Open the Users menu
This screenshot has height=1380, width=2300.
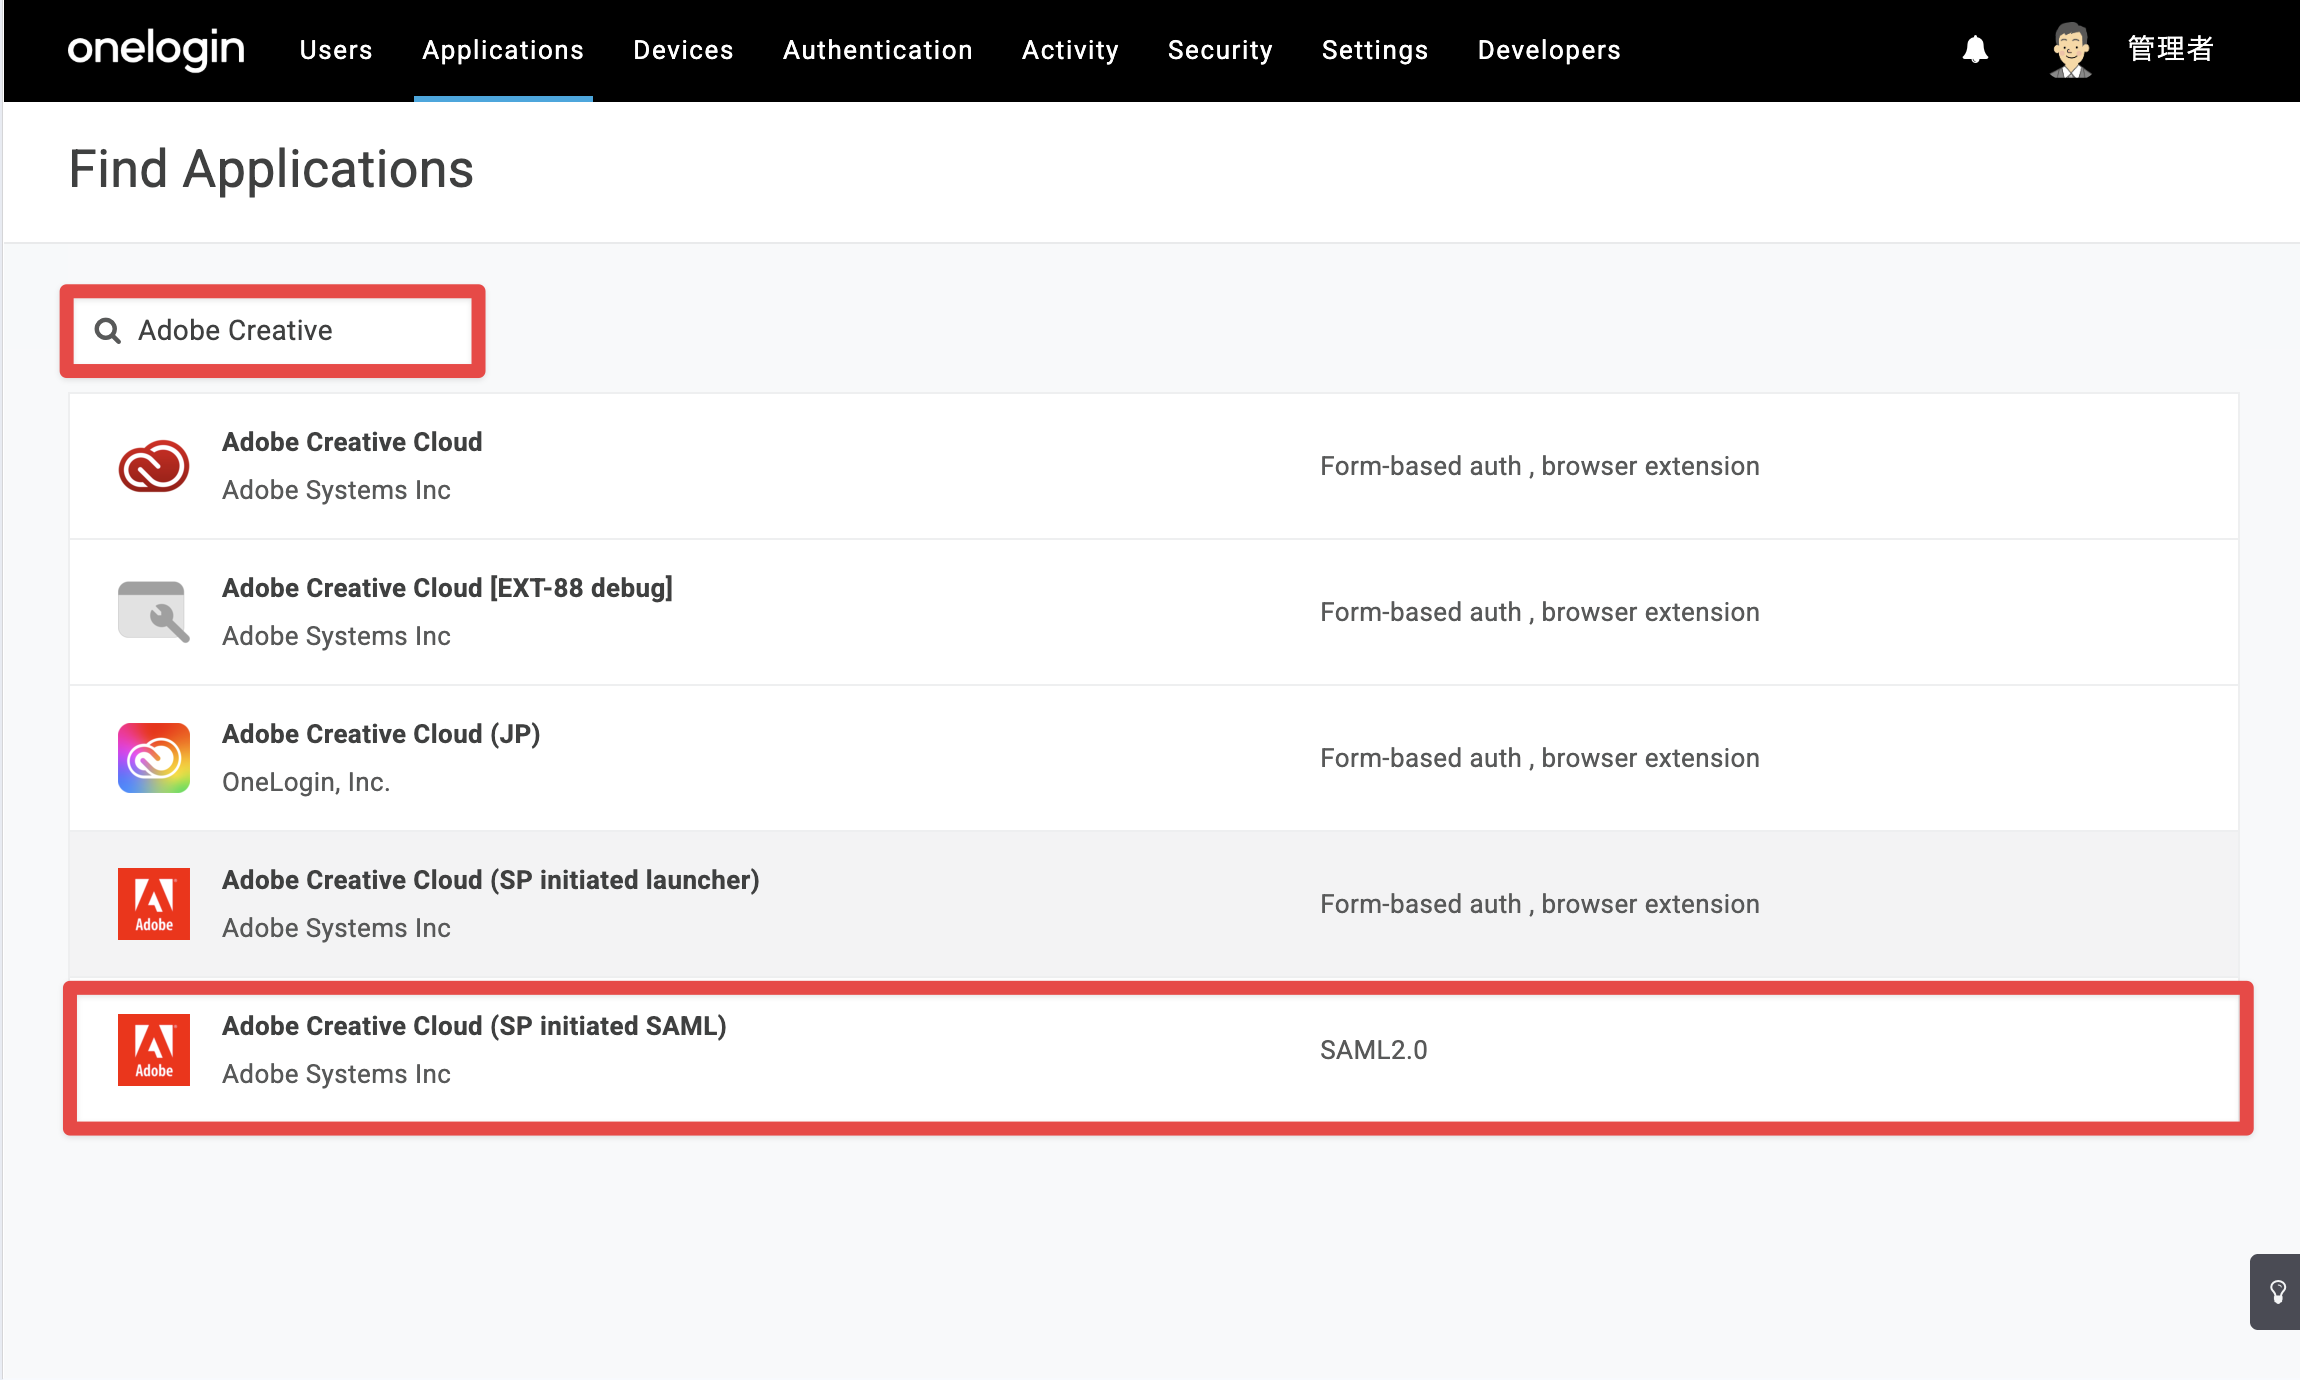pos(336,50)
